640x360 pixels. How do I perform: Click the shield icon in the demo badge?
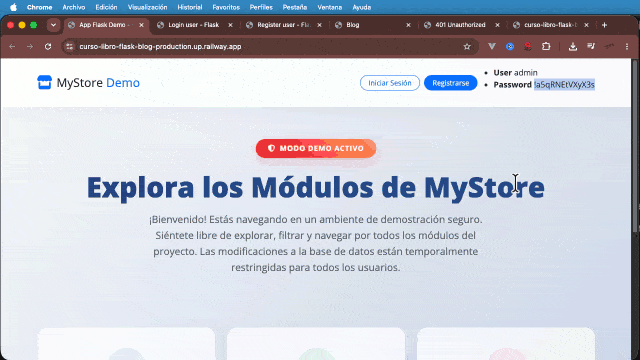(271, 148)
